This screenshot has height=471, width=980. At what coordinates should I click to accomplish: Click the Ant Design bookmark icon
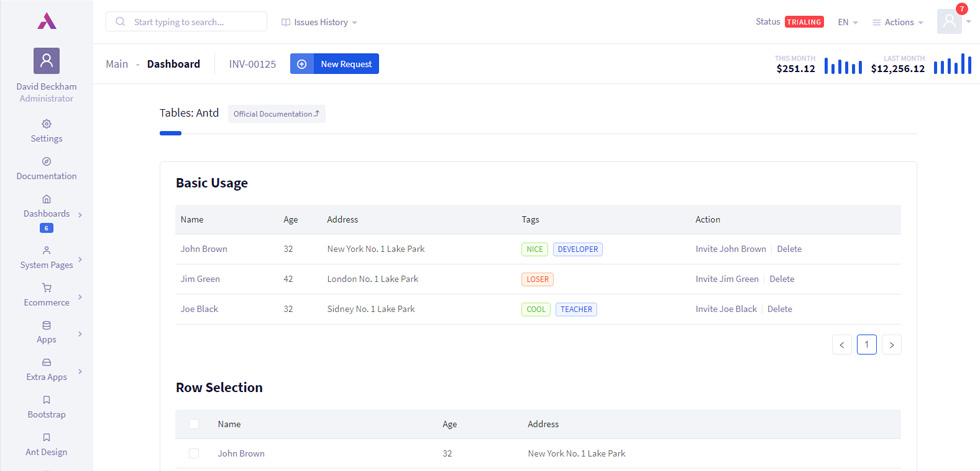click(46, 437)
